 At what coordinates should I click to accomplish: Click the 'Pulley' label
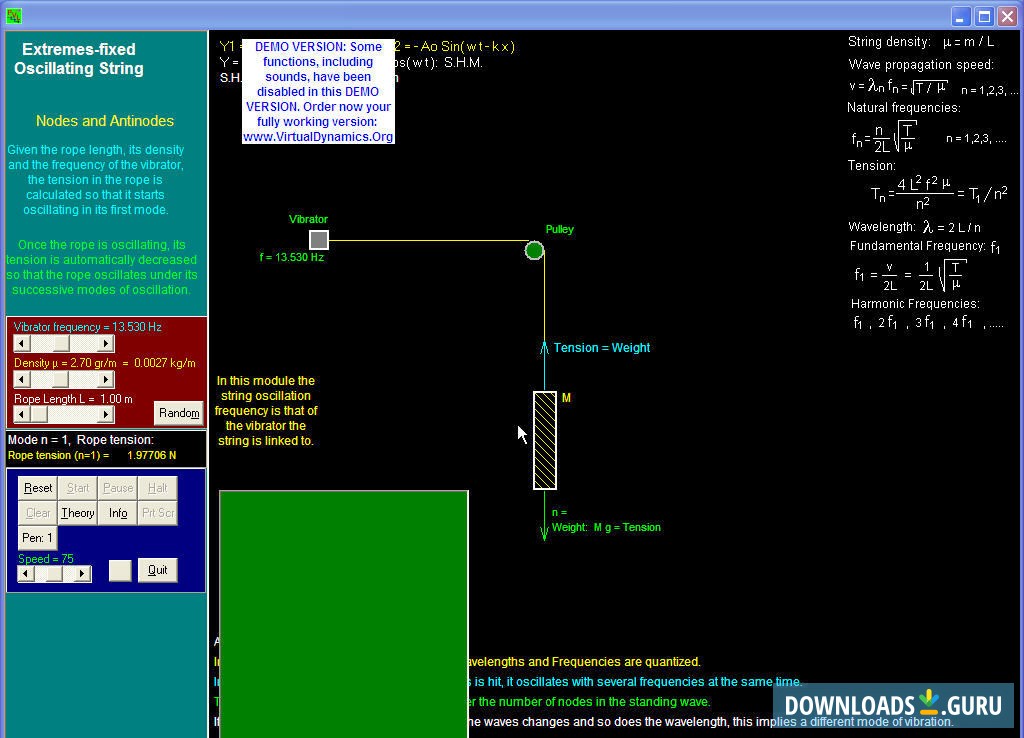pos(560,229)
